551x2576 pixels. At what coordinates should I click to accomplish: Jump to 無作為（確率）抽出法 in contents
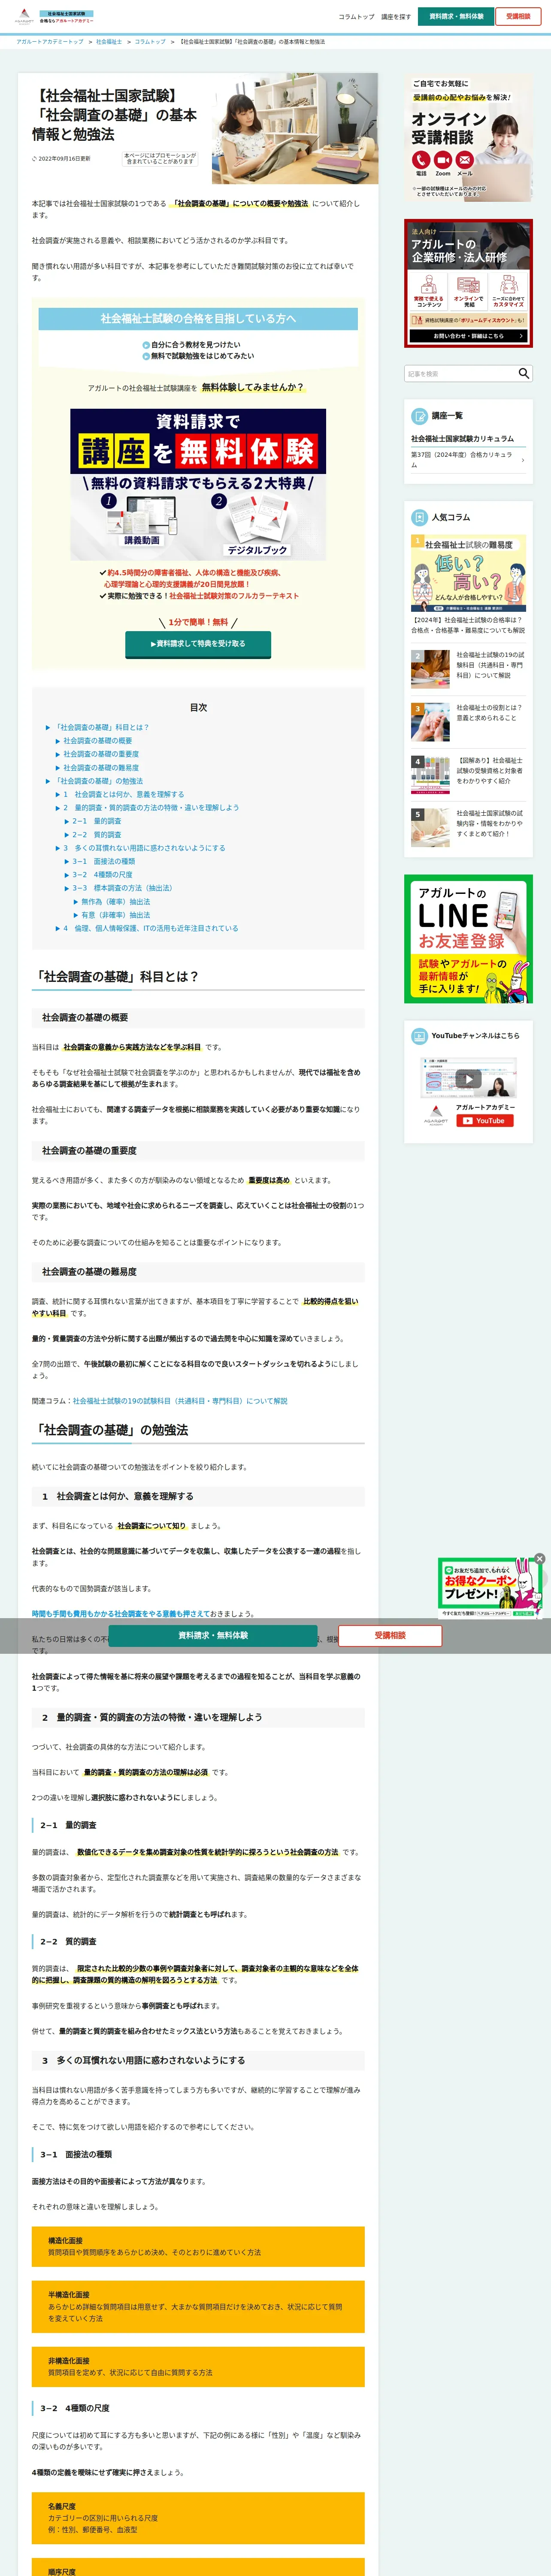click(115, 902)
